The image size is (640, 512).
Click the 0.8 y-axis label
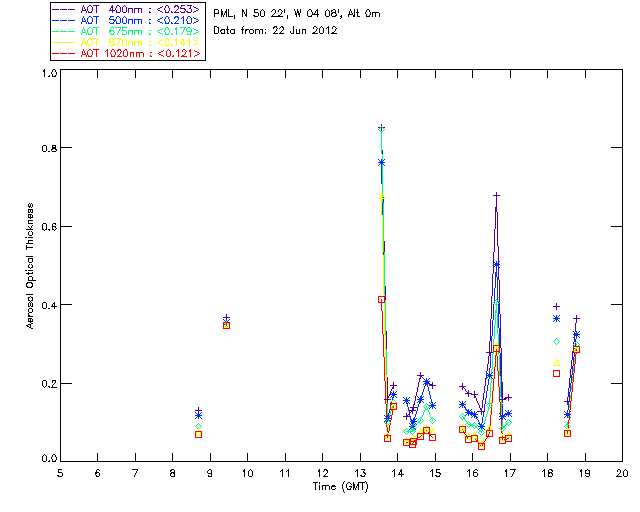click(49, 148)
